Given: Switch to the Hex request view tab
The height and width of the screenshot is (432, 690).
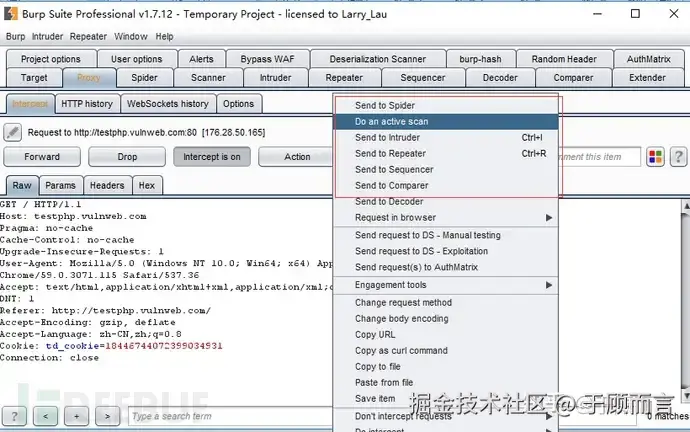Looking at the screenshot, I should click(x=147, y=185).
